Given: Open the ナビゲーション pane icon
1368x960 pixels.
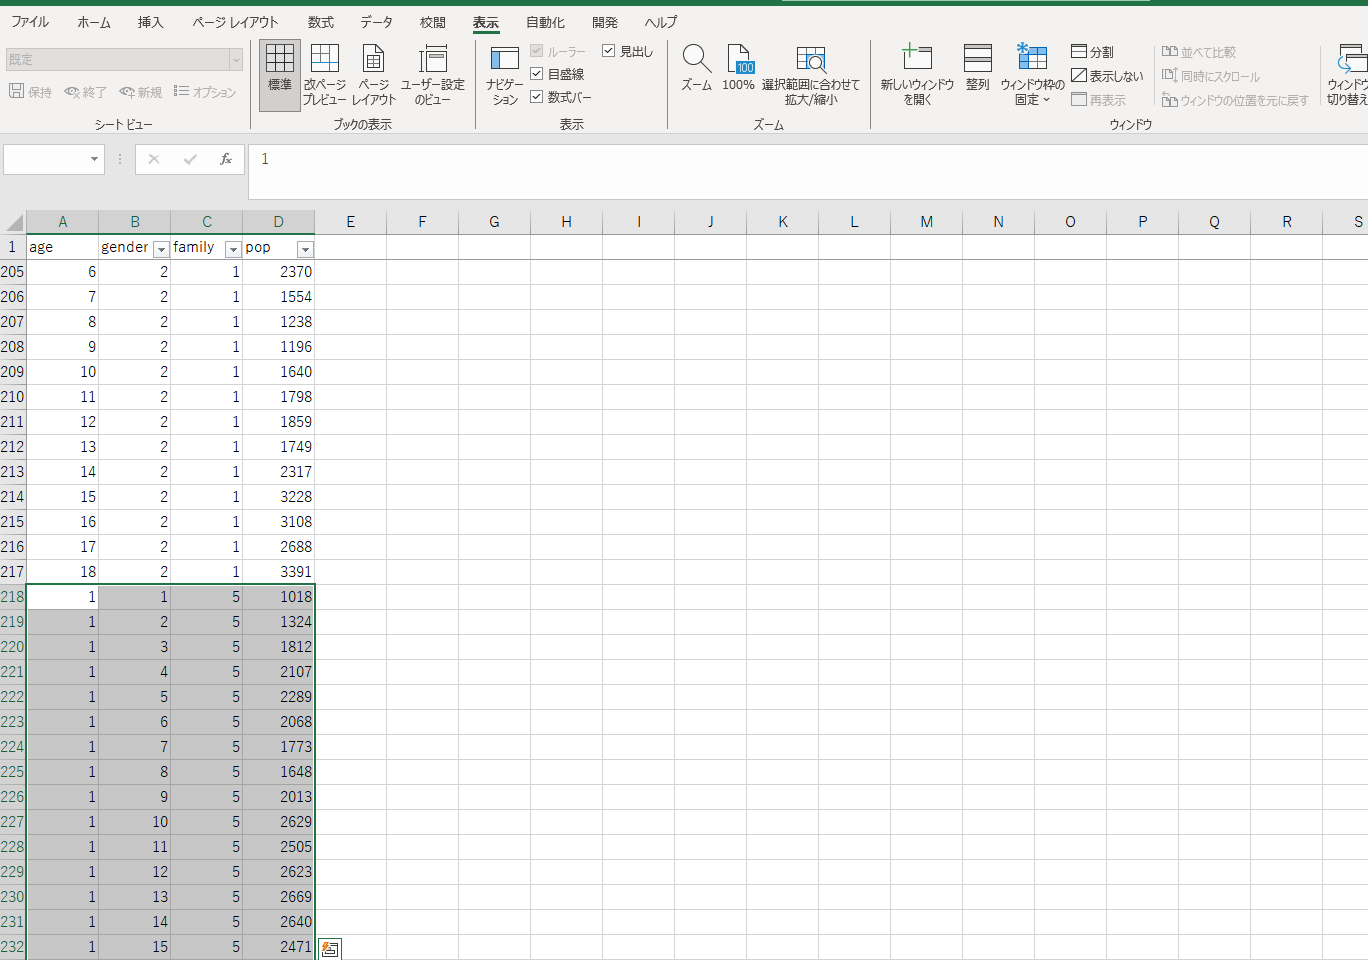Looking at the screenshot, I should click(504, 60).
